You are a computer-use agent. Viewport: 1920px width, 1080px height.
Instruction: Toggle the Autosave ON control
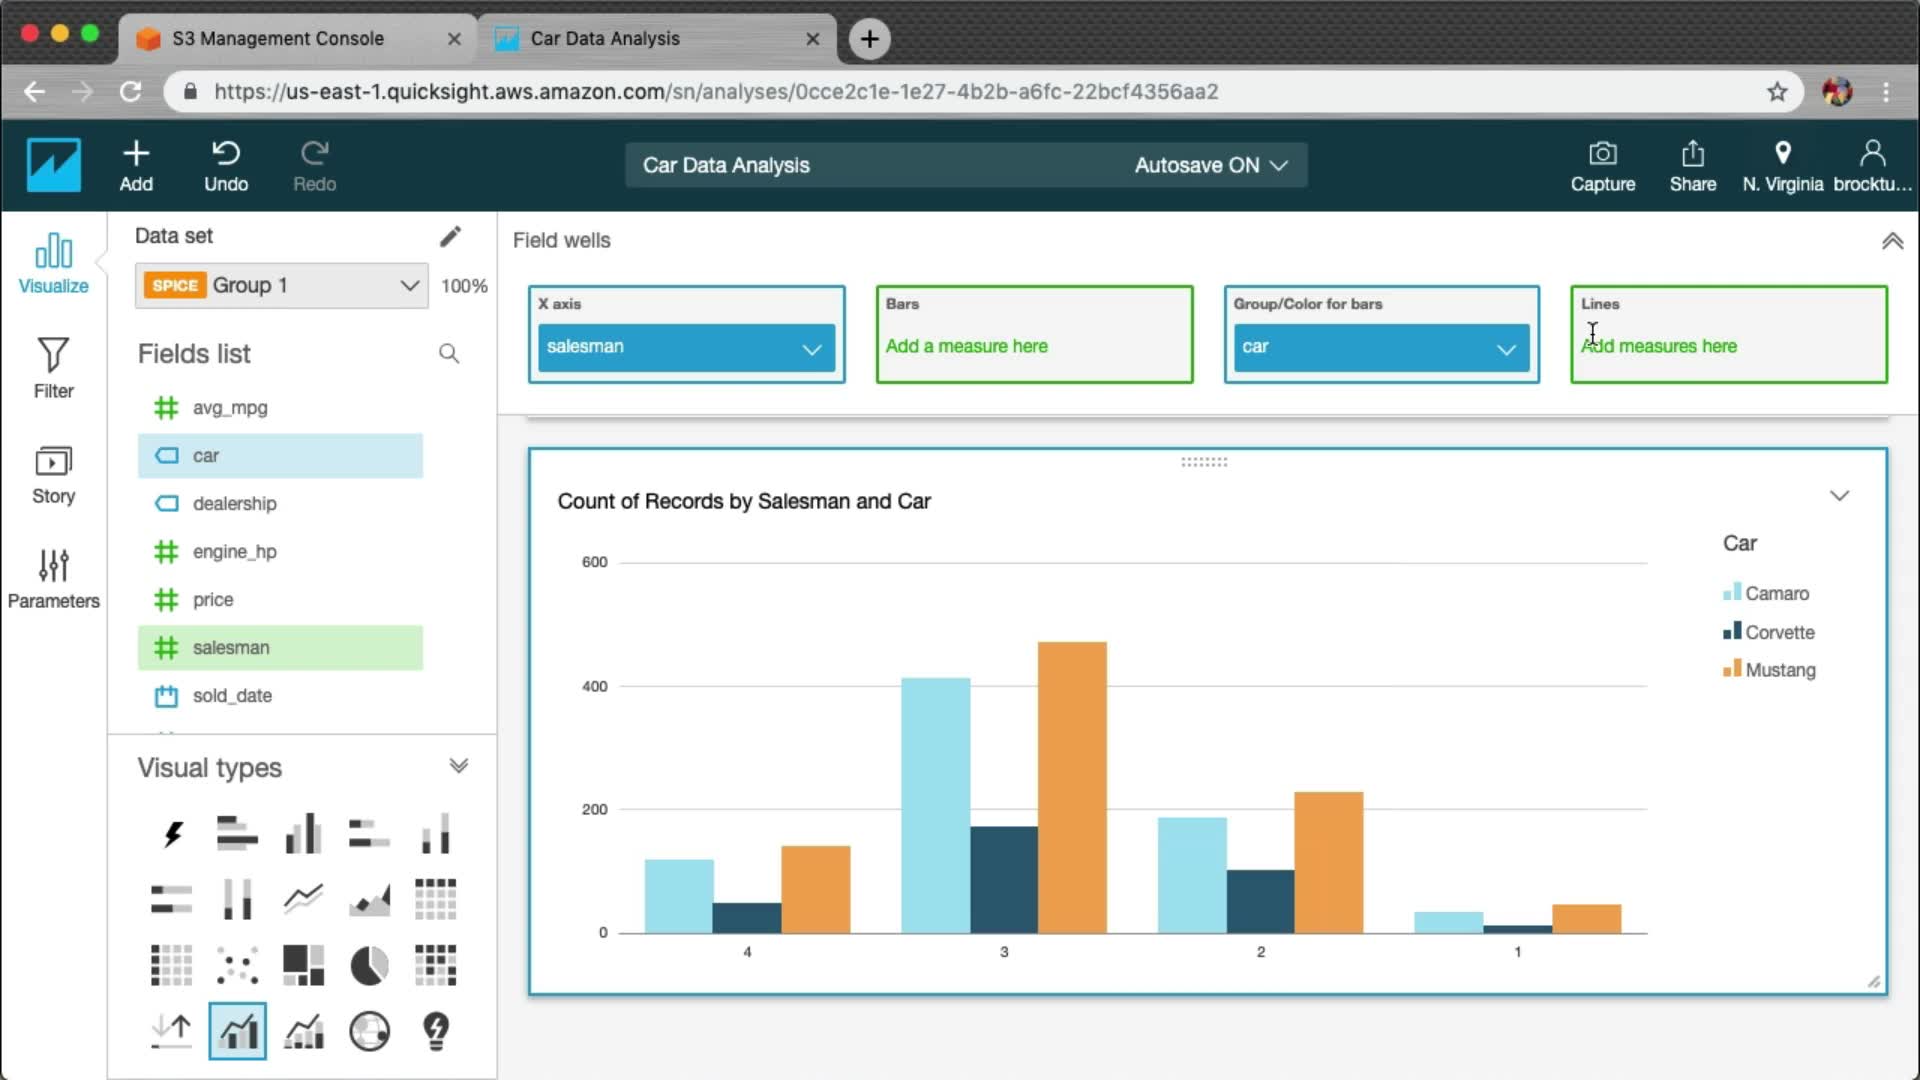pos(1210,165)
